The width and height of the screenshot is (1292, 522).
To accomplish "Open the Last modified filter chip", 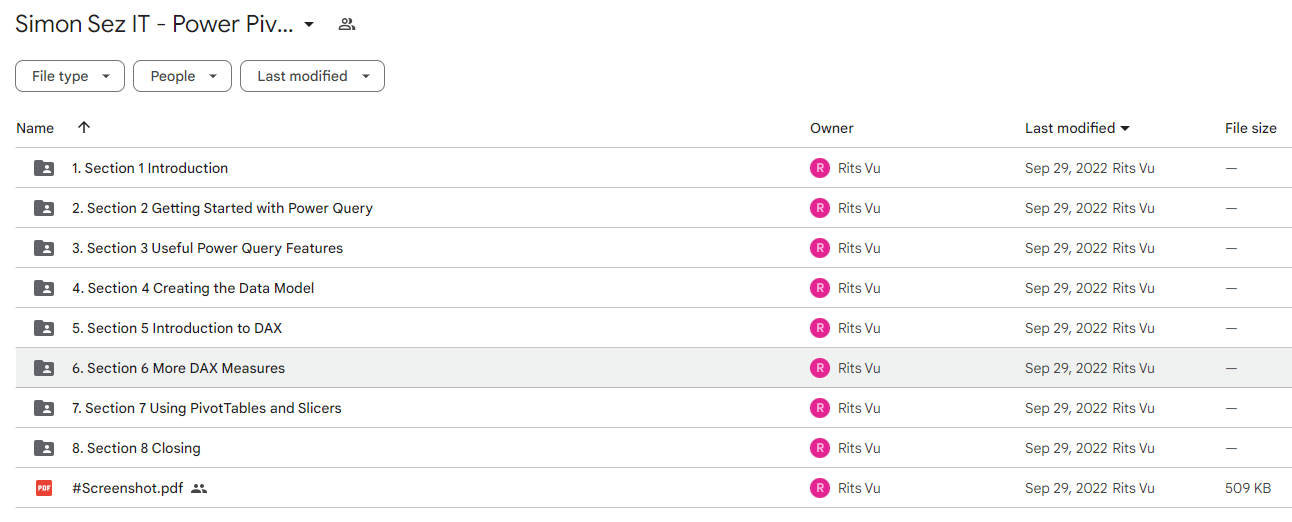I will (312, 76).
